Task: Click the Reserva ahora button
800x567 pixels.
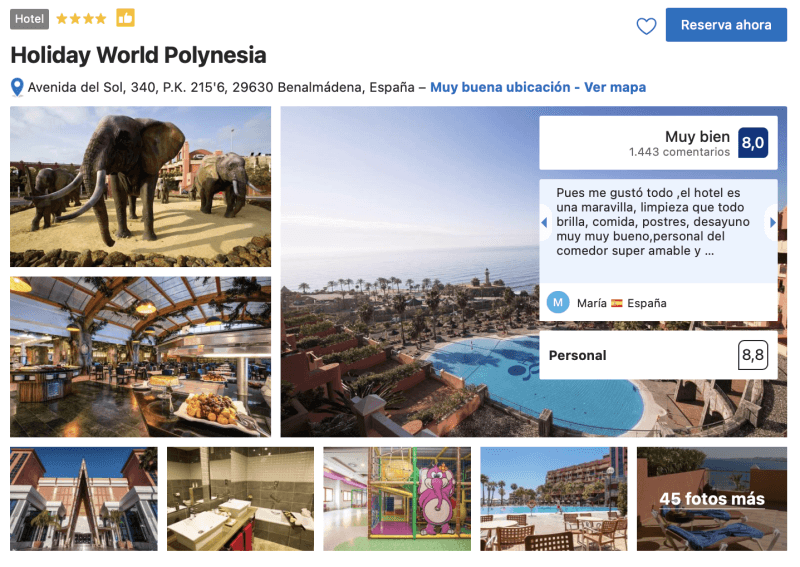Action: pos(726,24)
